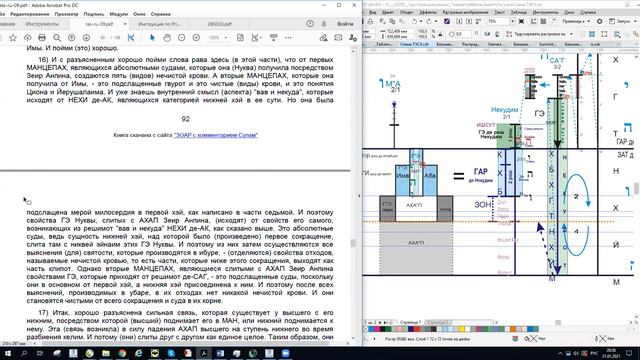Open Windows taskbar search

[24, 353]
